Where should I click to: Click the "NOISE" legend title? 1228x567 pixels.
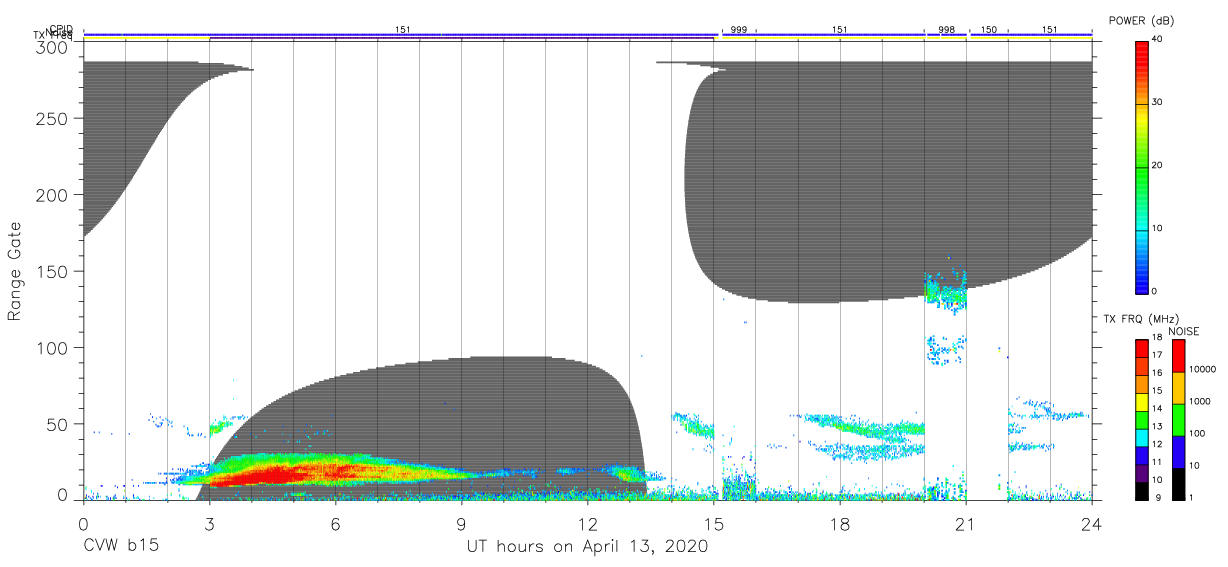[x=1183, y=331]
